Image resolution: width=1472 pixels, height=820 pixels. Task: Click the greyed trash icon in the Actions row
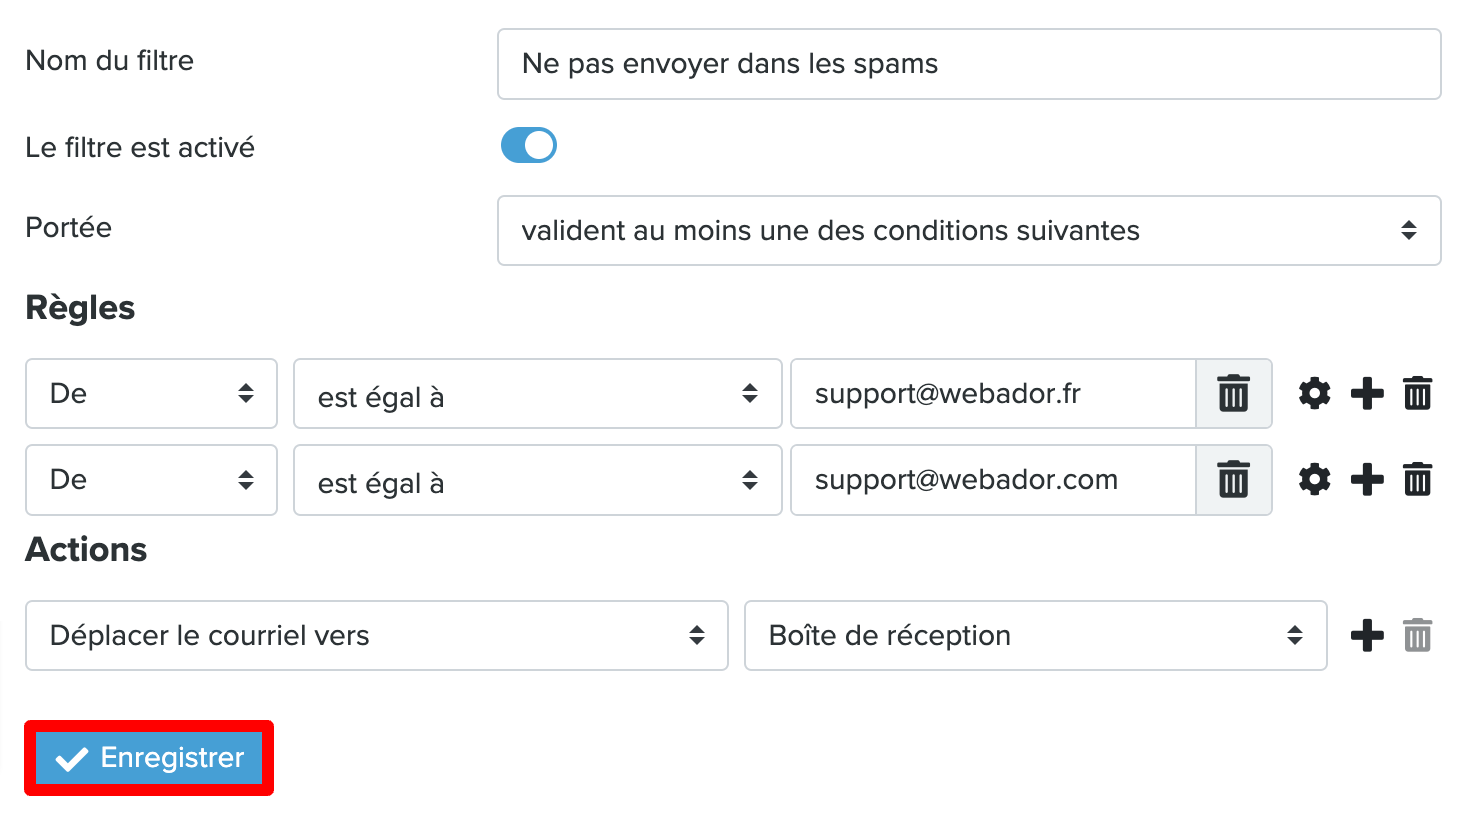pyautogui.click(x=1417, y=635)
